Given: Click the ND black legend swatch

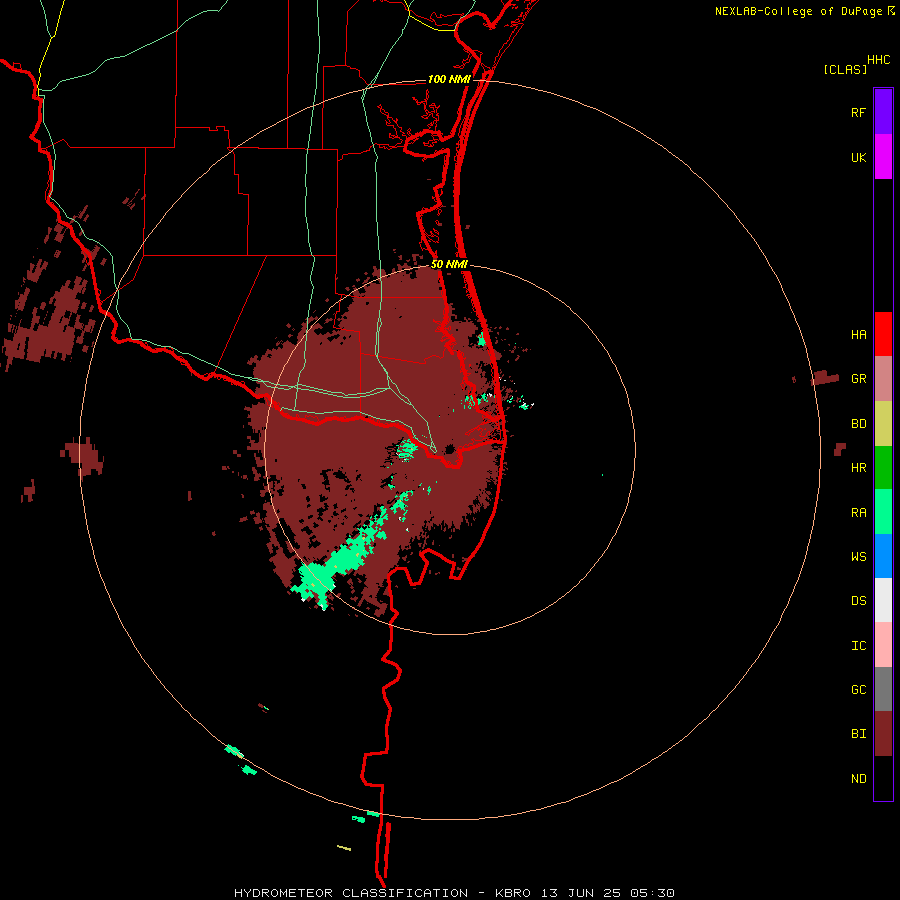Looking at the screenshot, I should click(x=883, y=778).
